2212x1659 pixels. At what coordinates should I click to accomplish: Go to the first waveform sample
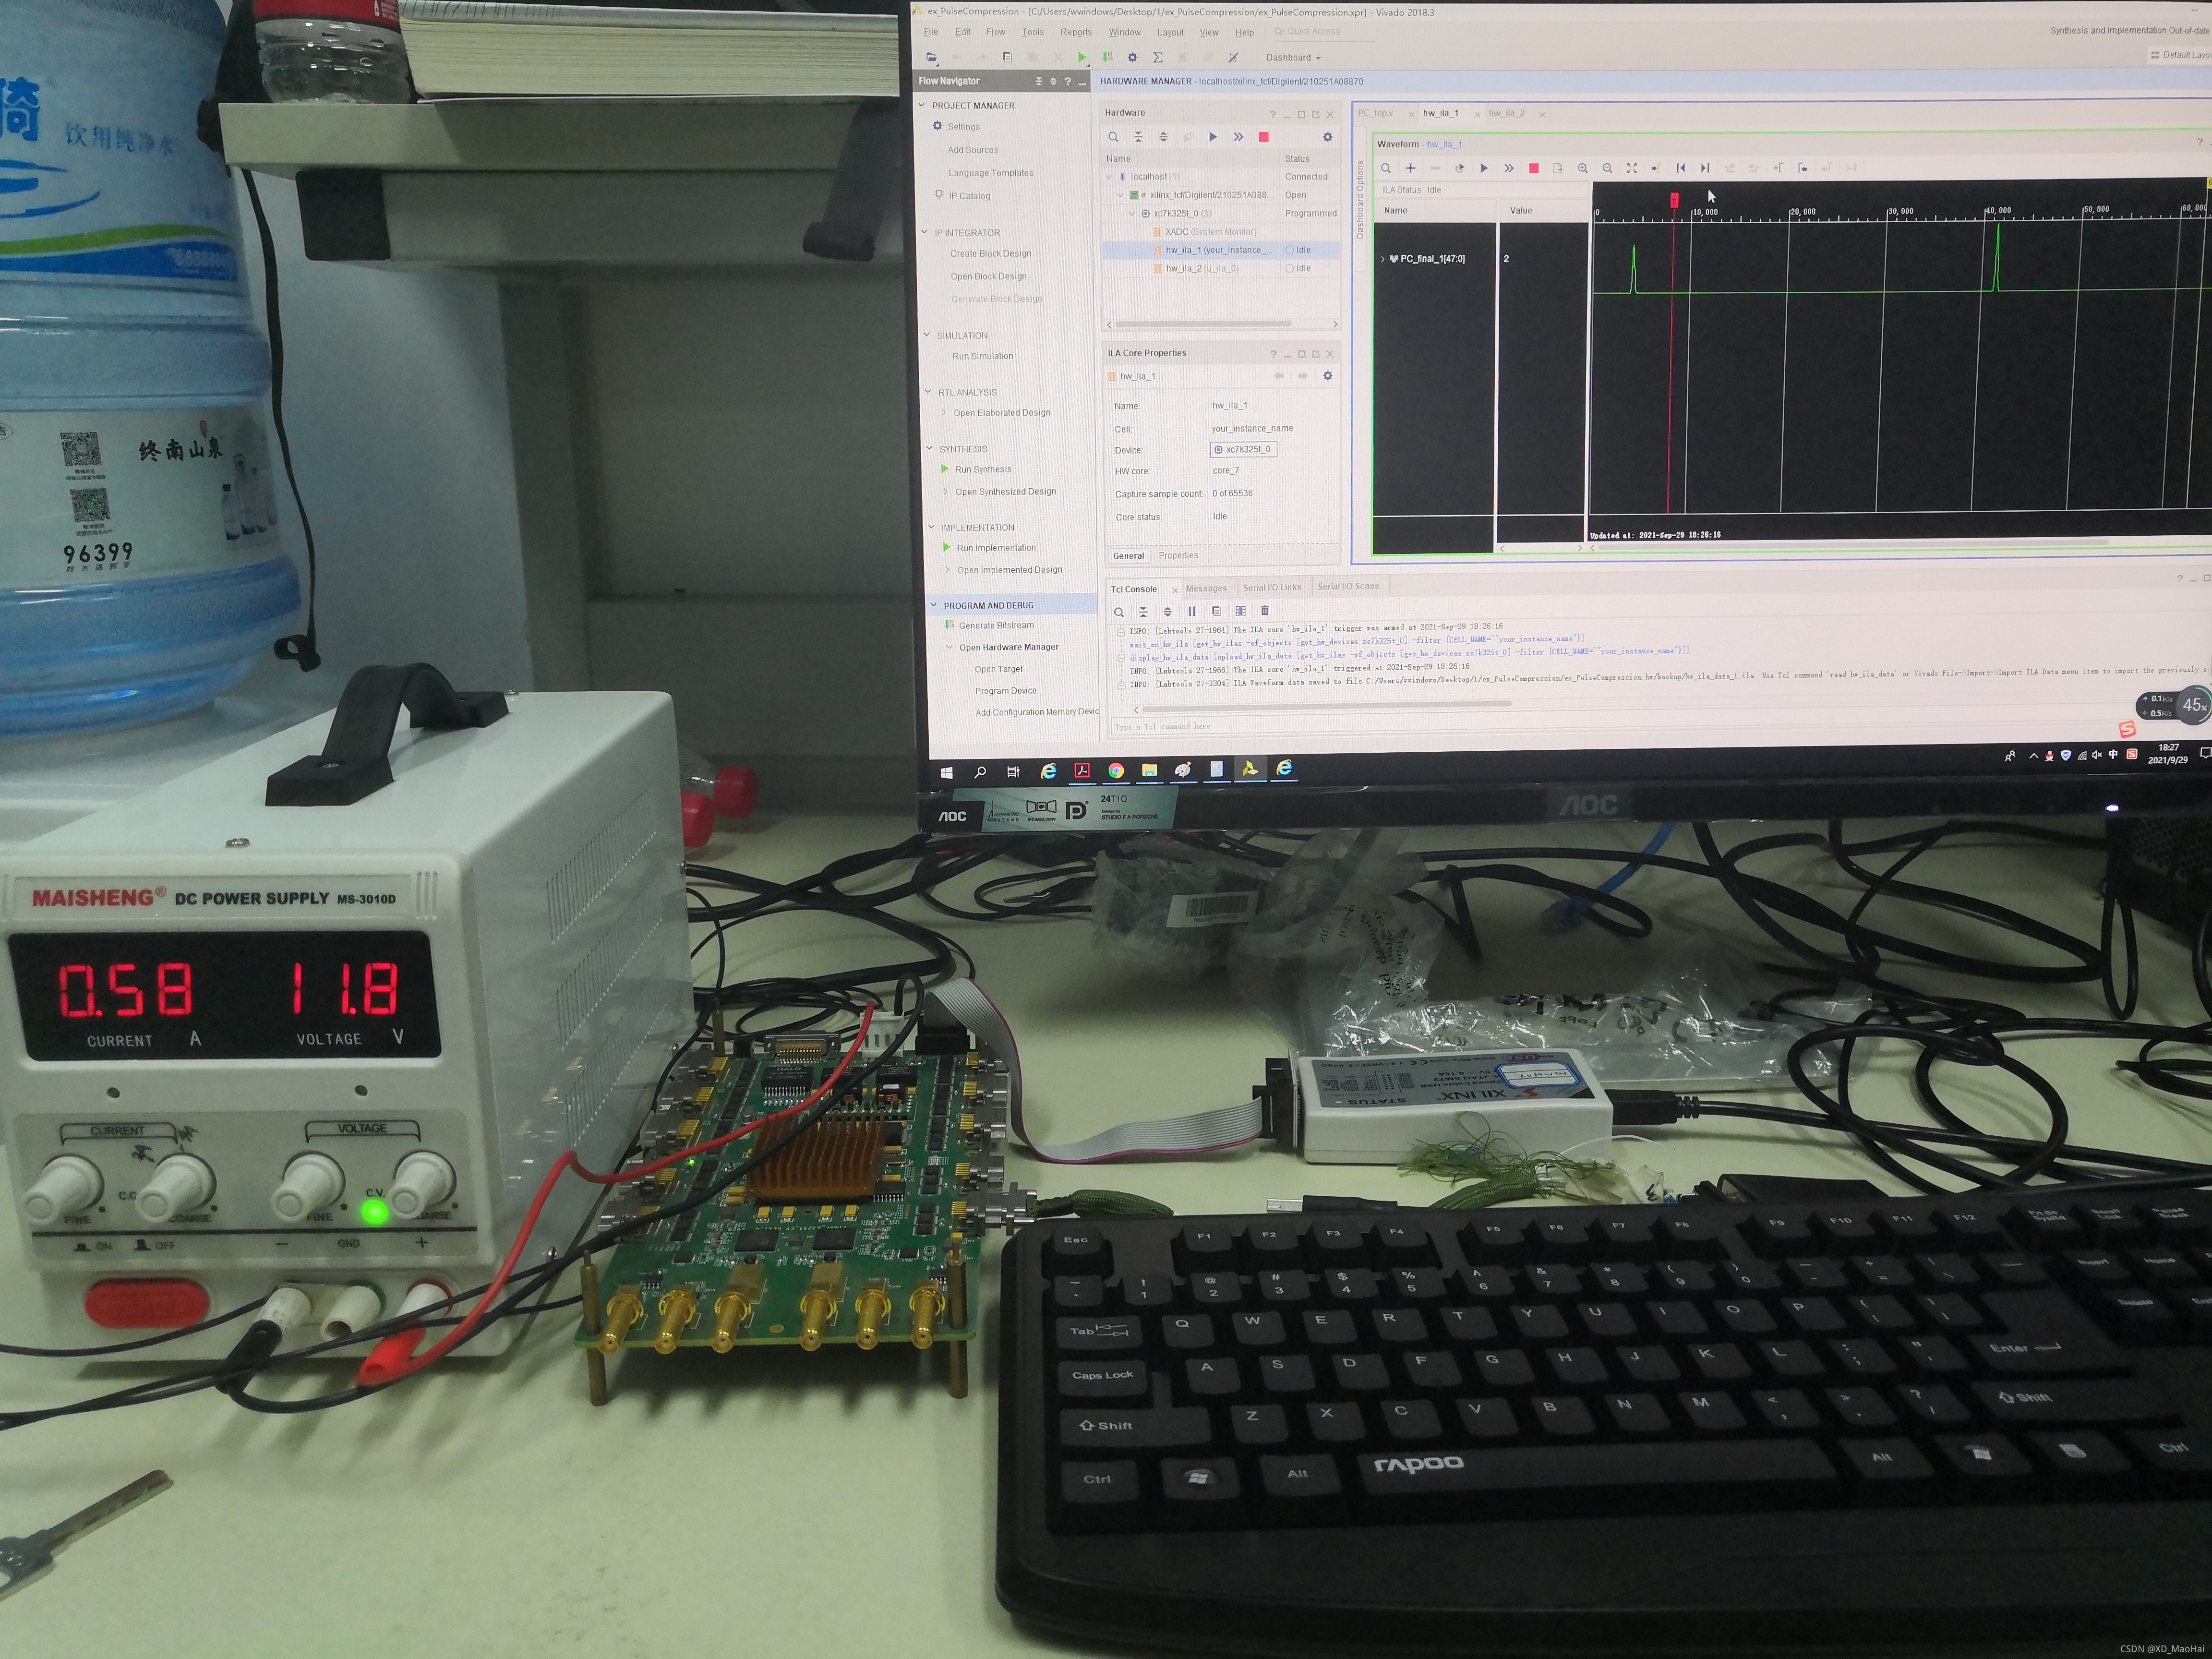point(1680,168)
